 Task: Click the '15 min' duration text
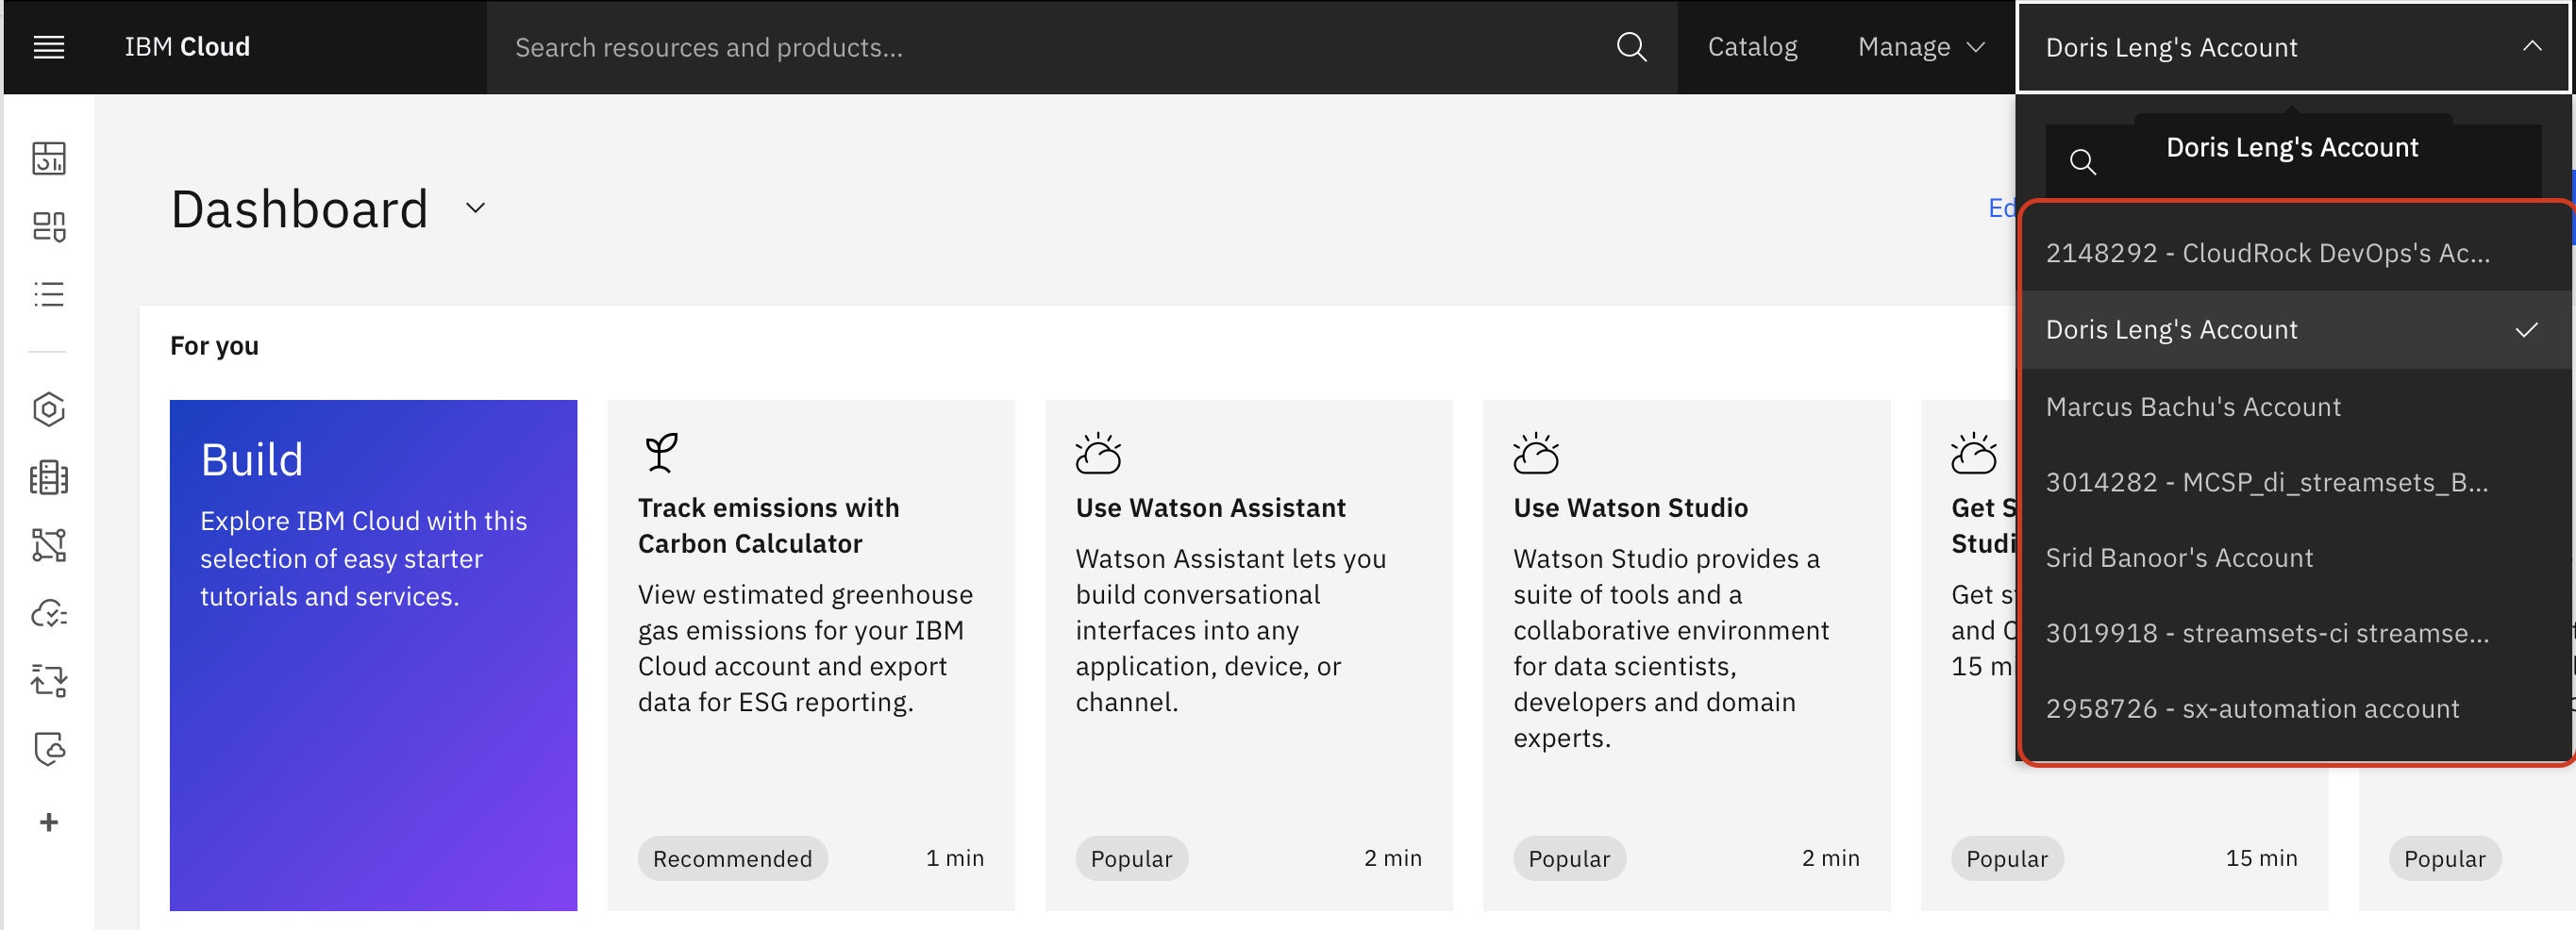[2261, 858]
